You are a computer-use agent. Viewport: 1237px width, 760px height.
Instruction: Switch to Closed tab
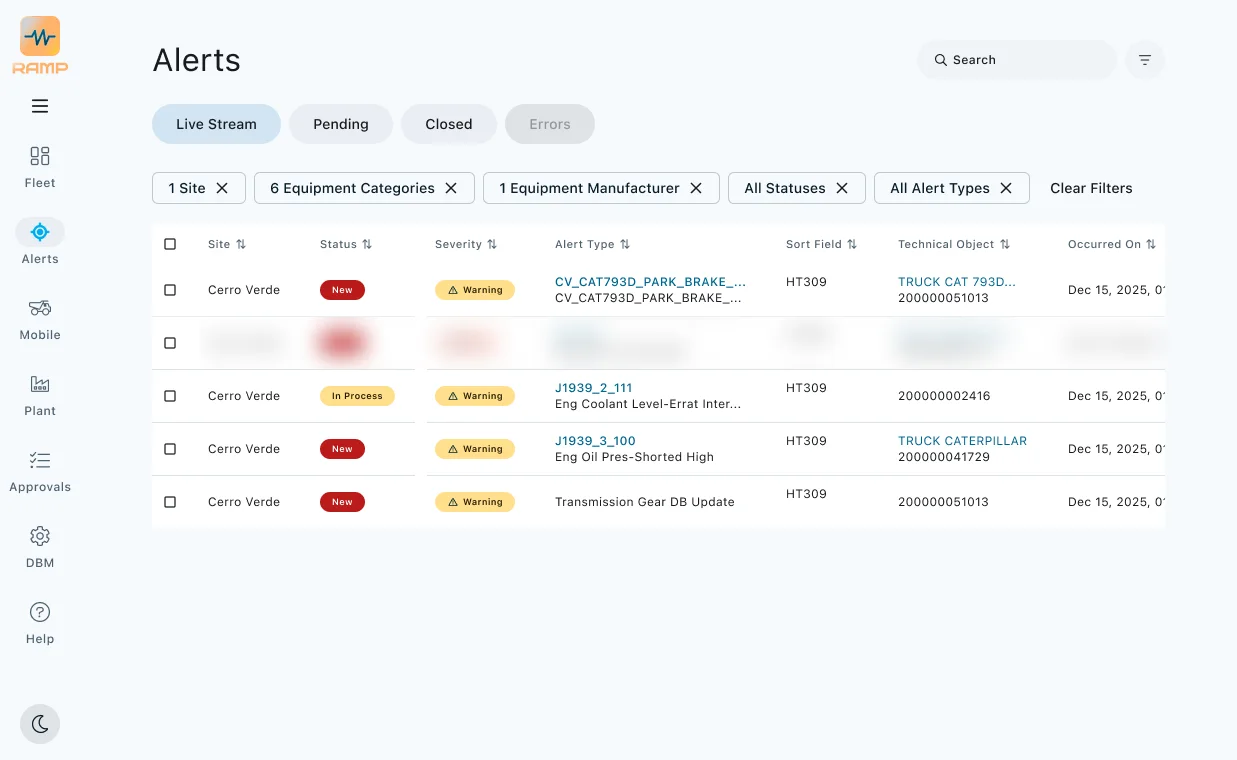tap(449, 124)
